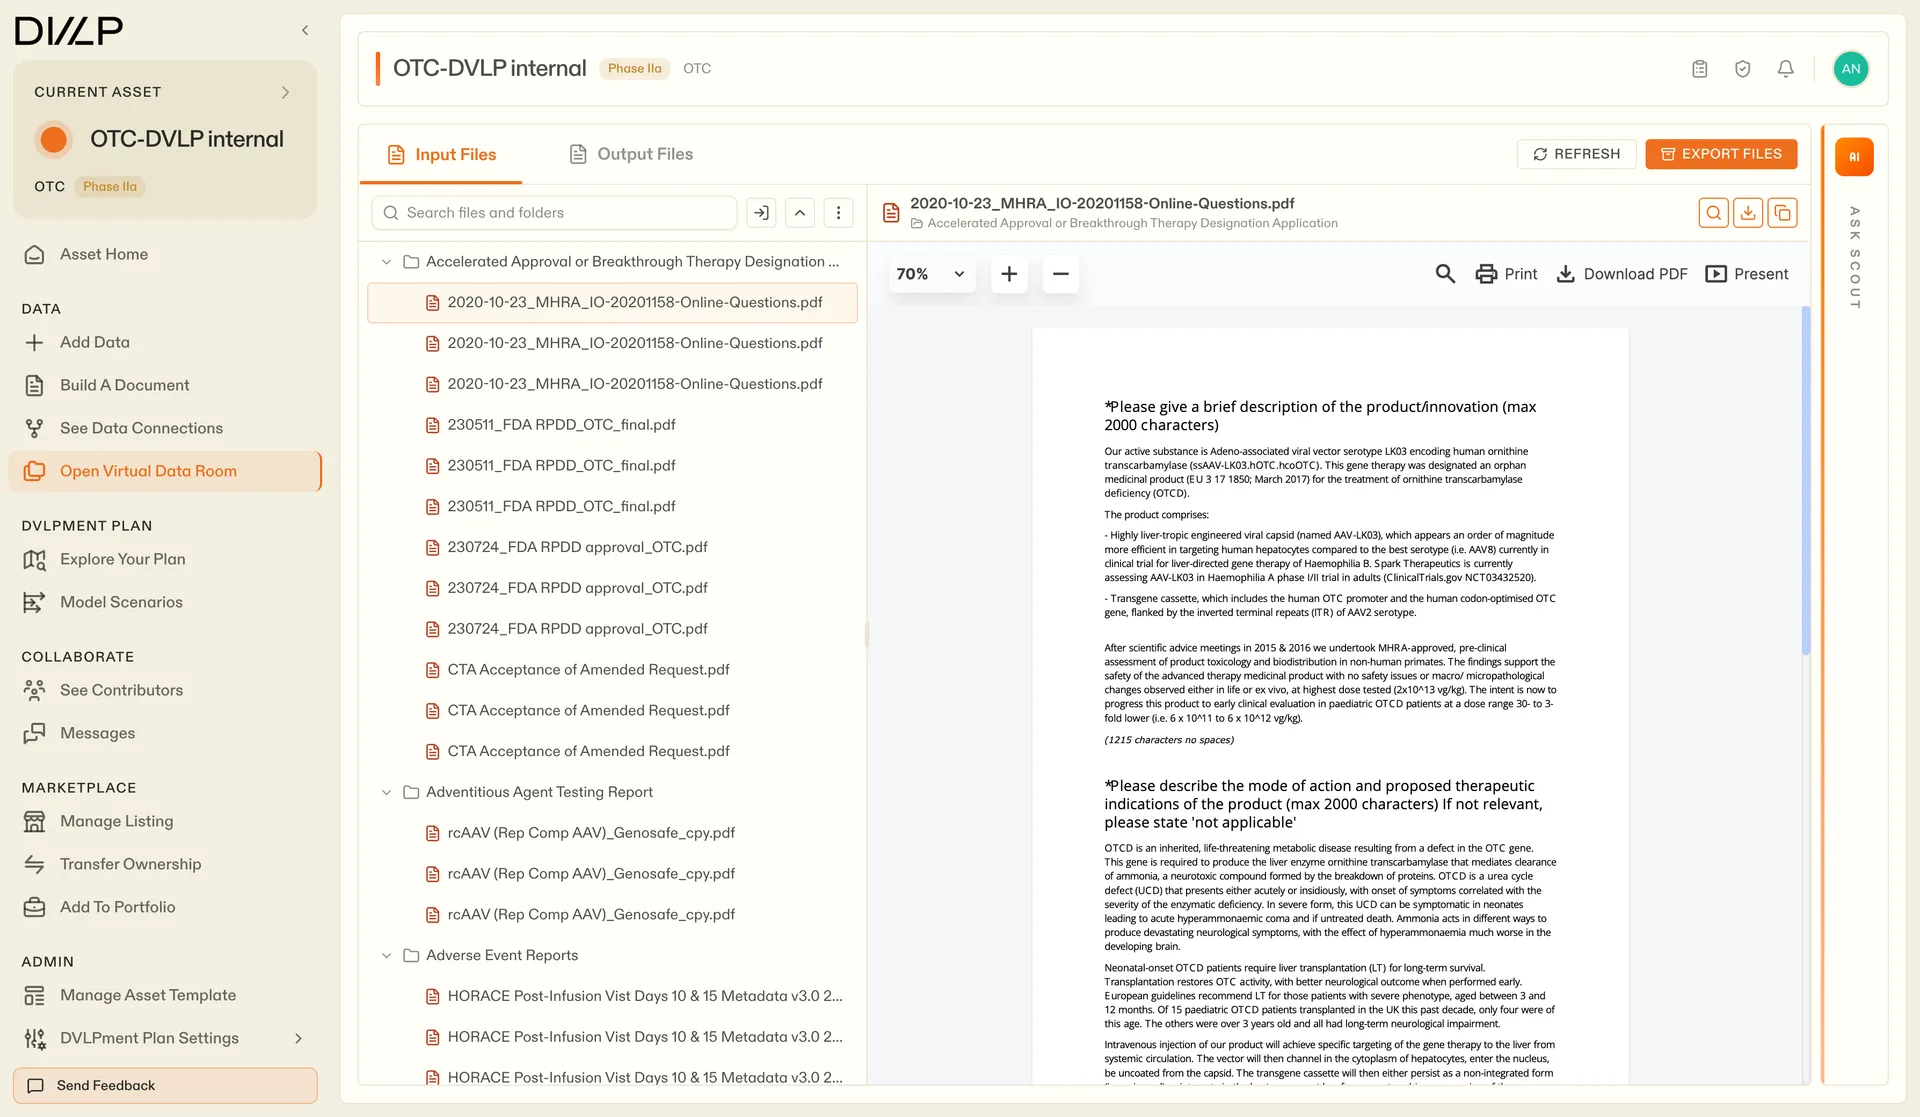Click the DVLP logo
The image size is (1920, 1117).
click(69, 31)
